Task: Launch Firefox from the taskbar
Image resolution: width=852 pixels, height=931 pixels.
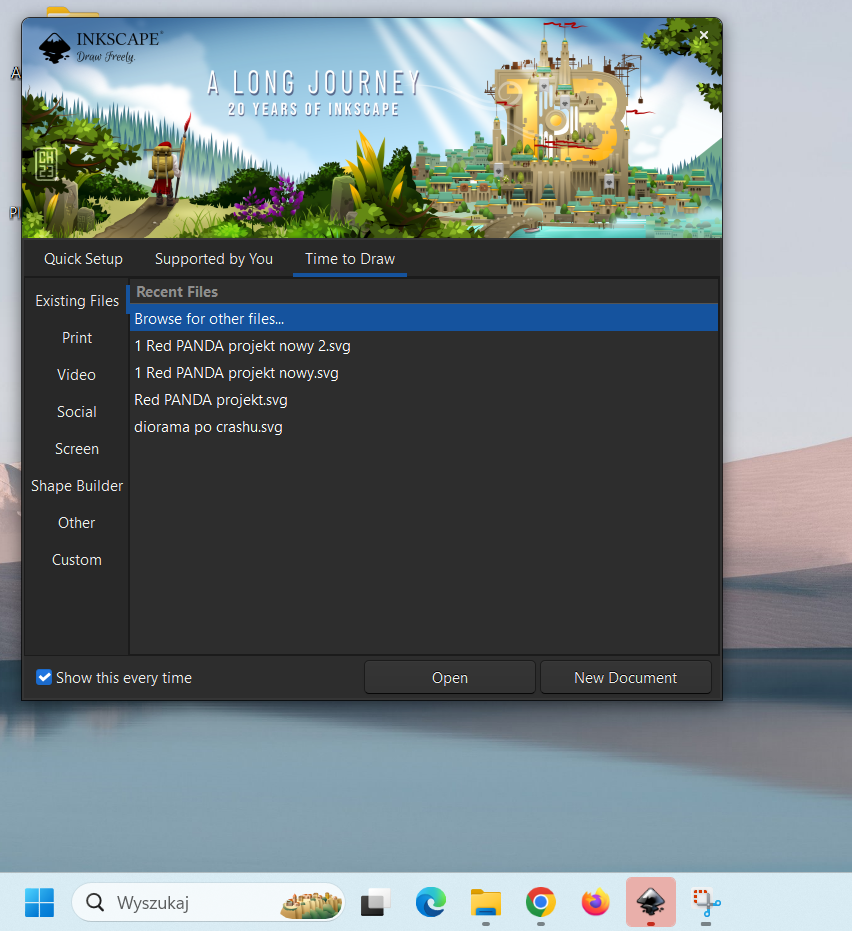Action: click(x=596, y=902)
